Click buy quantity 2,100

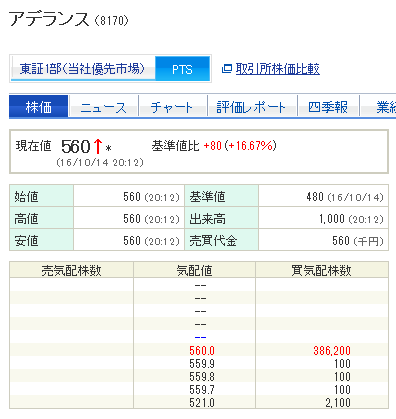tap(338, 402)
